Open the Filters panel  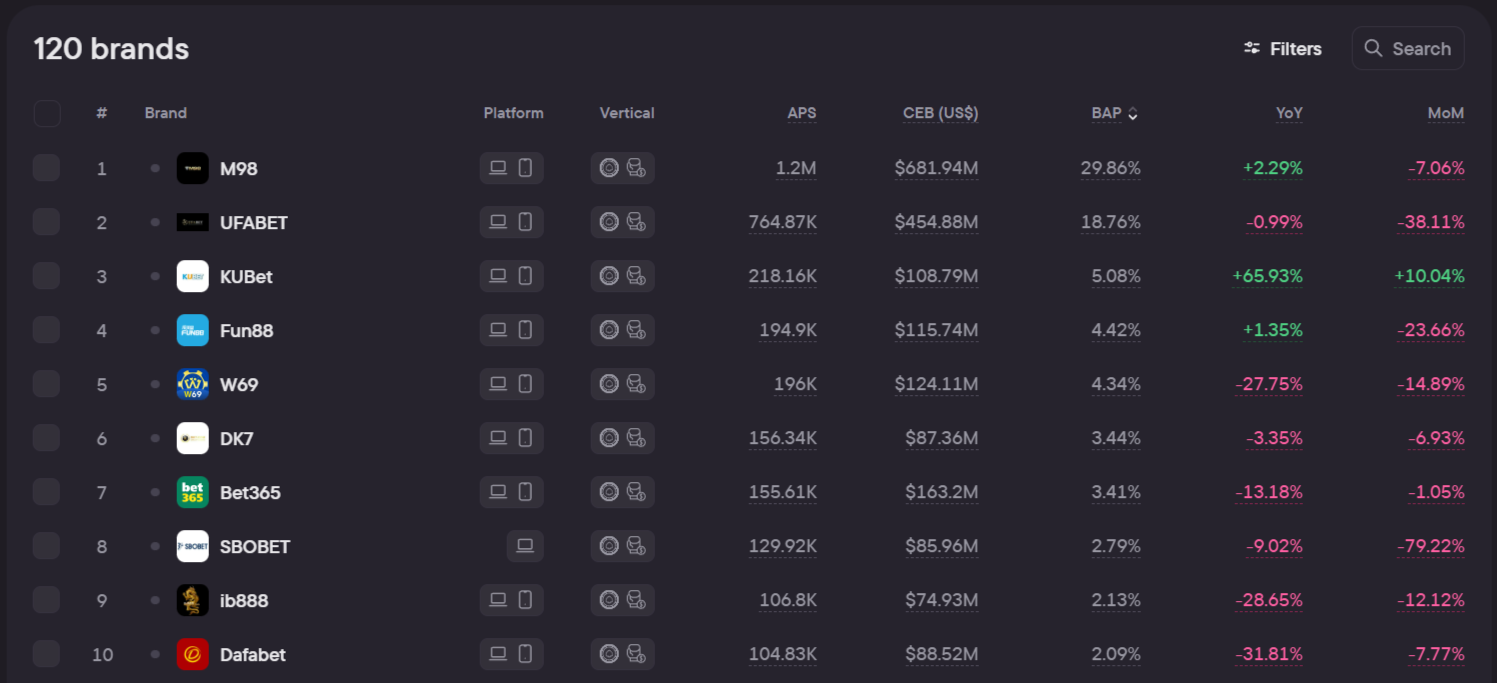[x=1282, y=48]
